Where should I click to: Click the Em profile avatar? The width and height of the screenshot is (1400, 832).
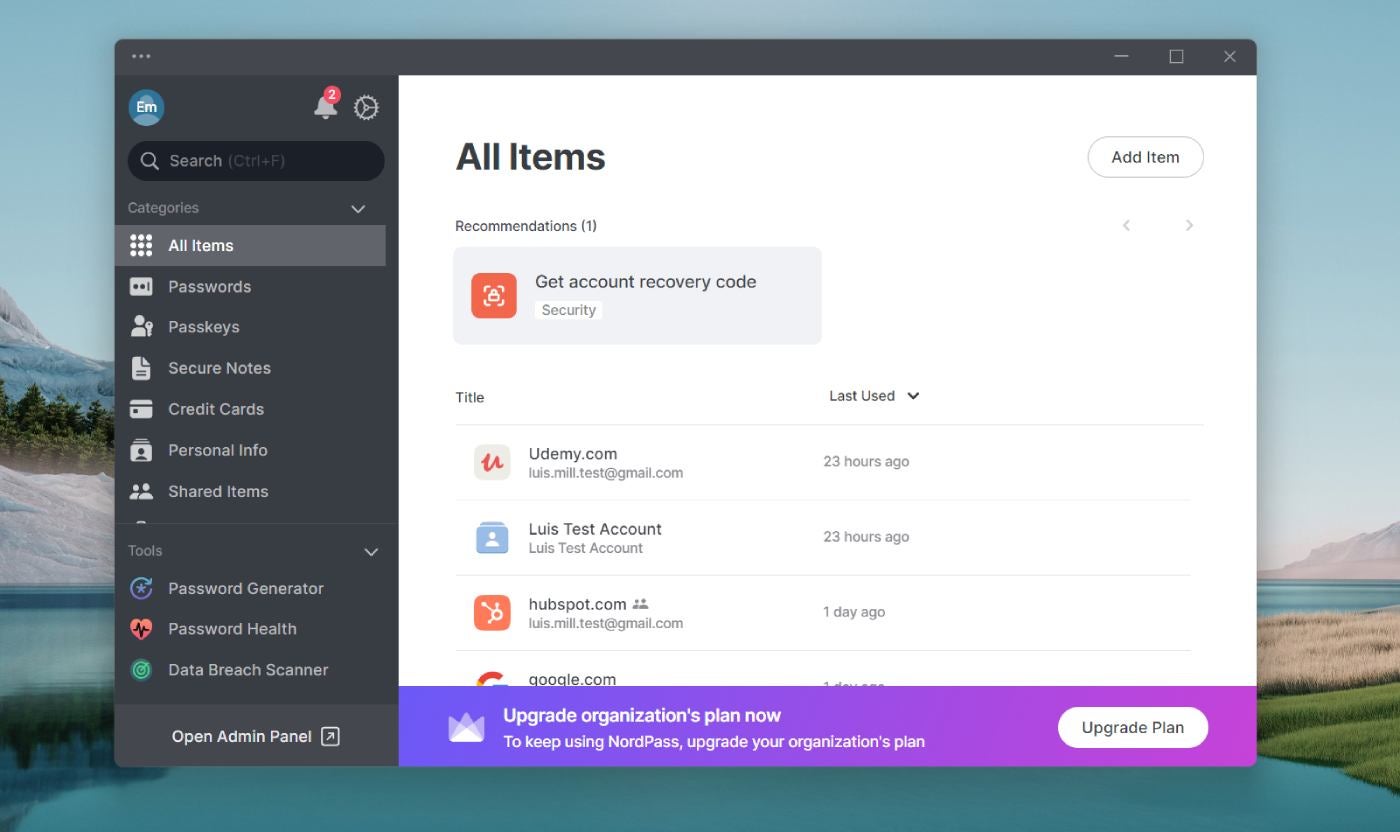click(x=146, y=107)
